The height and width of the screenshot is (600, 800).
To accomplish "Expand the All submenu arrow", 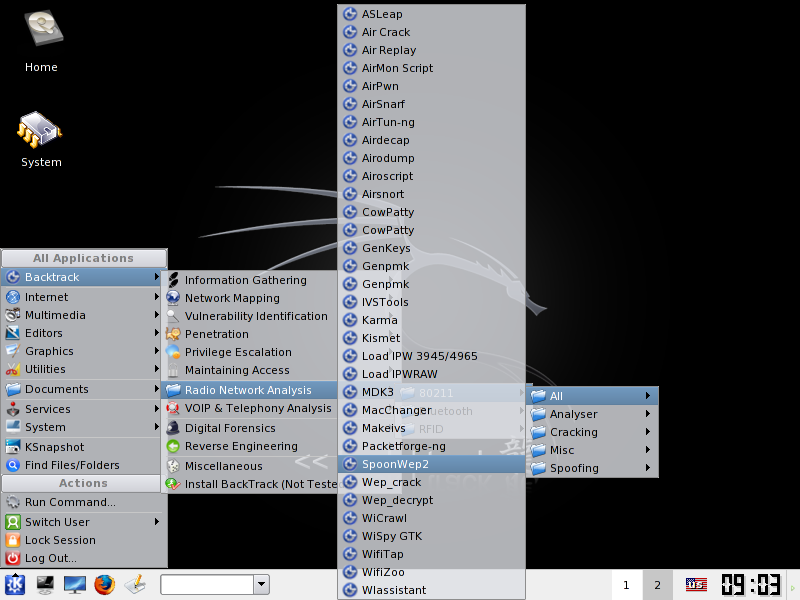I will 647,396.
